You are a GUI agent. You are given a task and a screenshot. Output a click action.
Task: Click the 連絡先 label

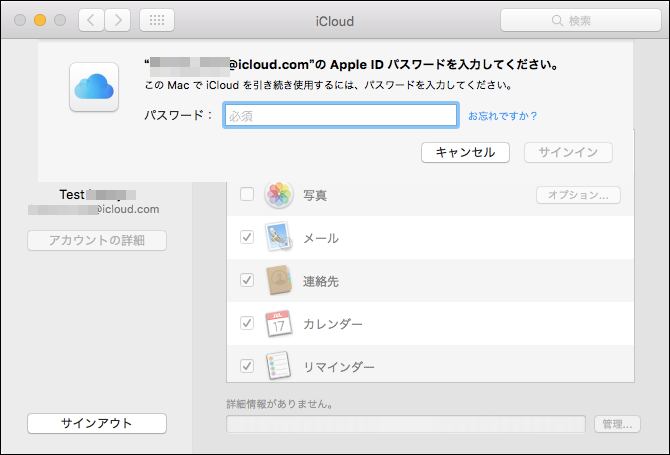coord(321,281)
